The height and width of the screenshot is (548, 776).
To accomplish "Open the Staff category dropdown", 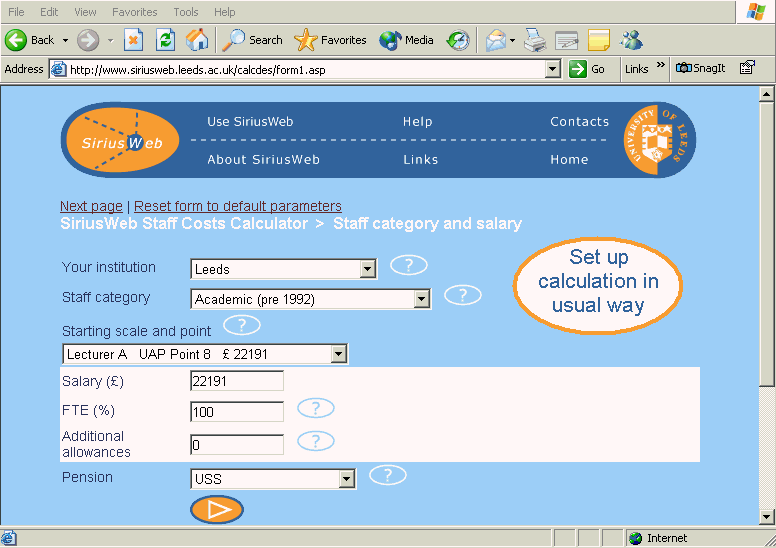I will click(x=421, y=299).
